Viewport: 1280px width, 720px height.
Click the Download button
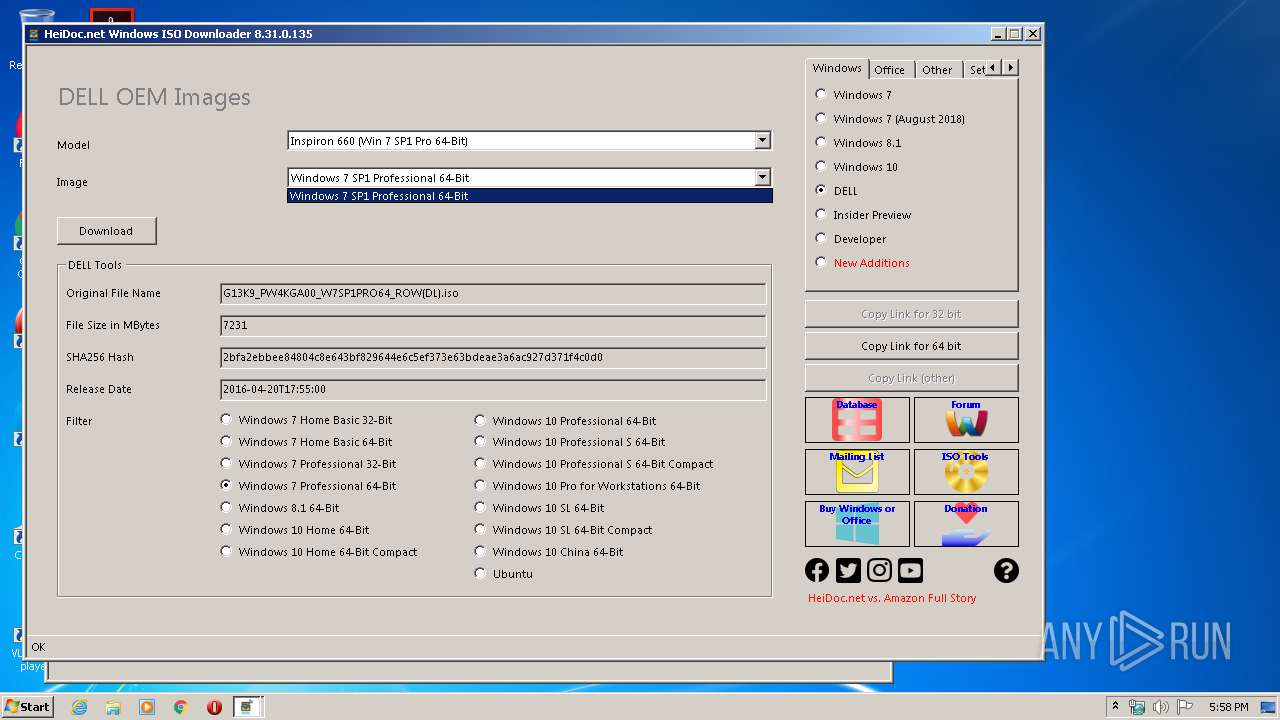click(x=106, y=231)
